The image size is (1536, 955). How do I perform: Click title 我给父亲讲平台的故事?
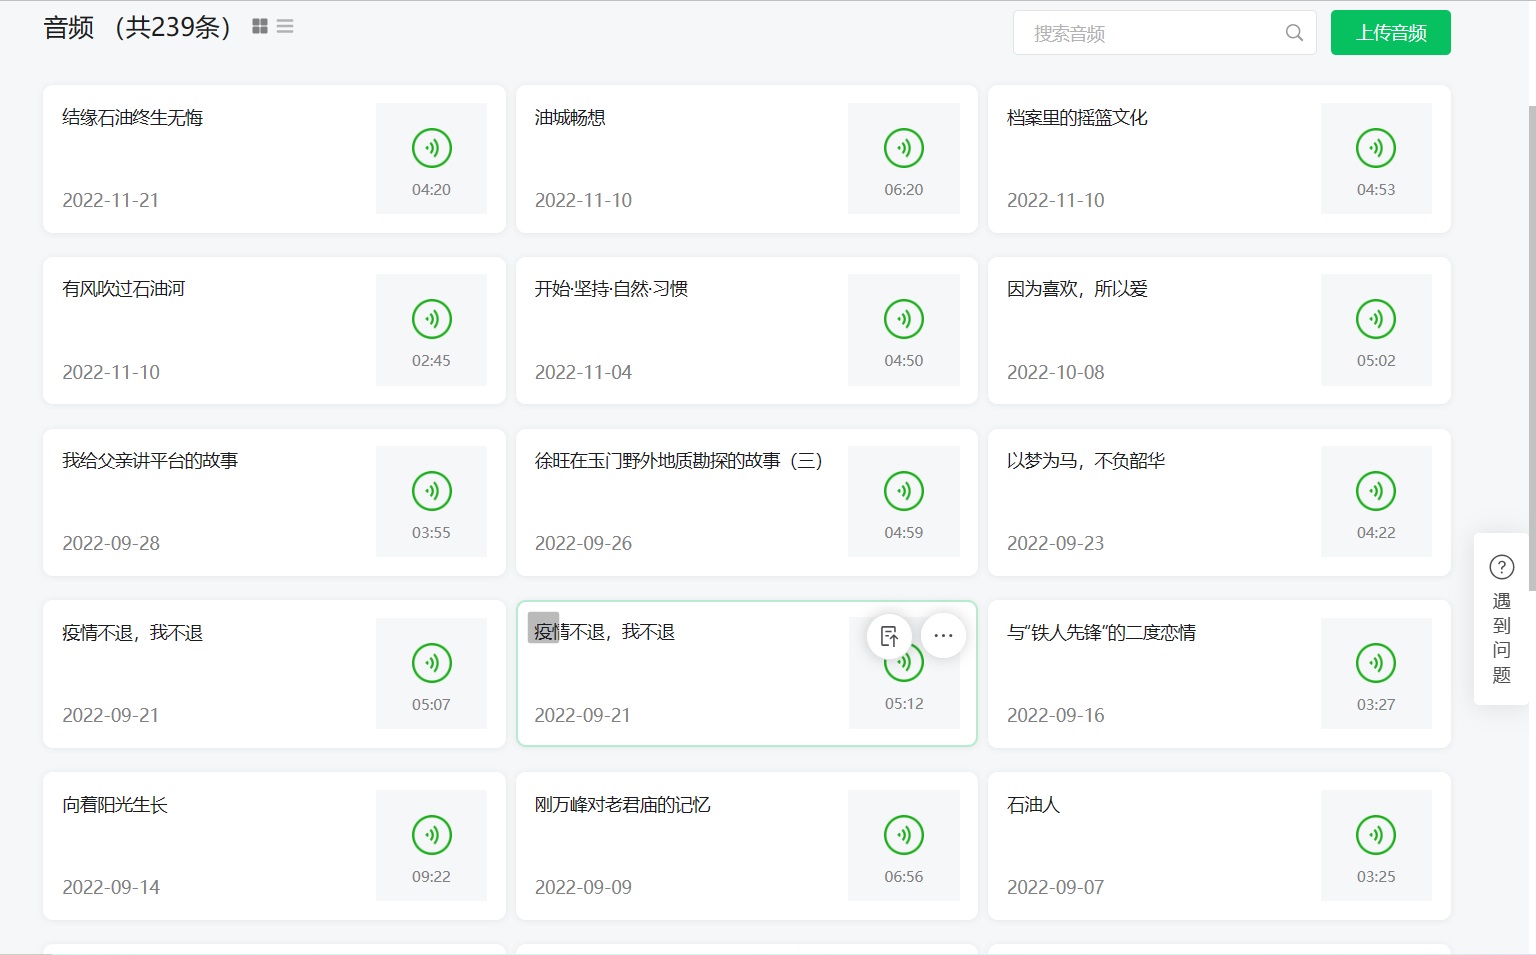[x=150, y=460]
